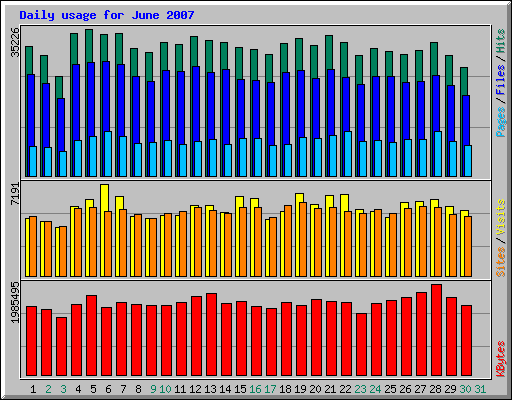
Task: Click day label 23 on the x-axis
Action: pos(360,389)
